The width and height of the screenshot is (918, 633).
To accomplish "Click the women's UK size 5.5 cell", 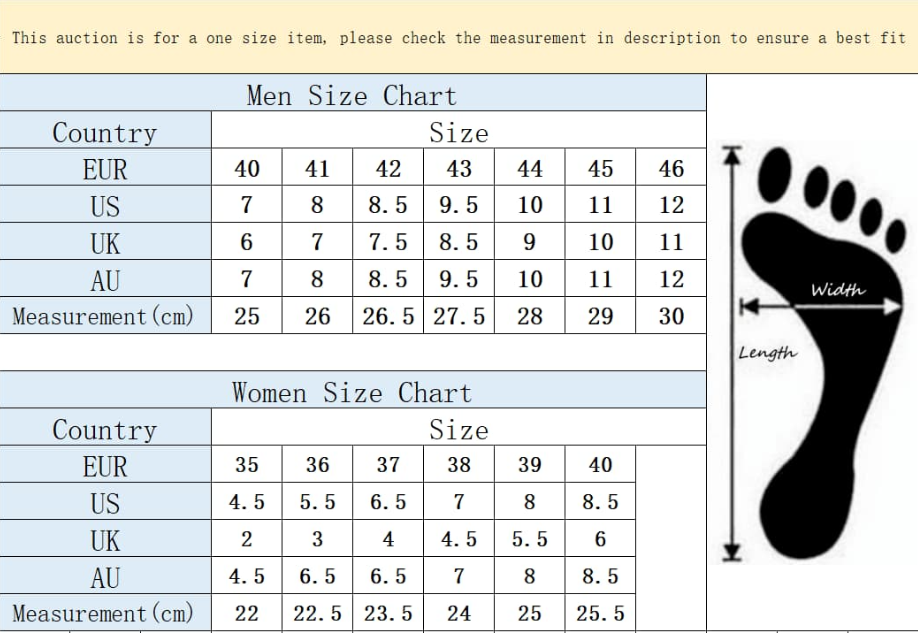I will tap(530, 539).
